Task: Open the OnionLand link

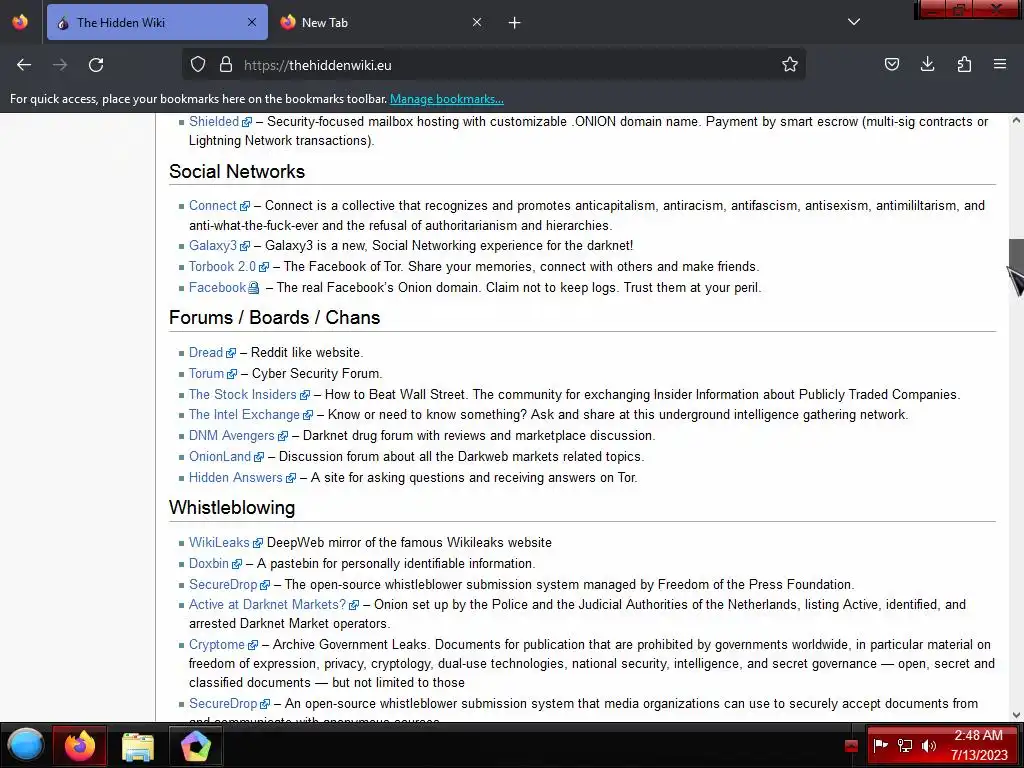Action: (220, 456)
